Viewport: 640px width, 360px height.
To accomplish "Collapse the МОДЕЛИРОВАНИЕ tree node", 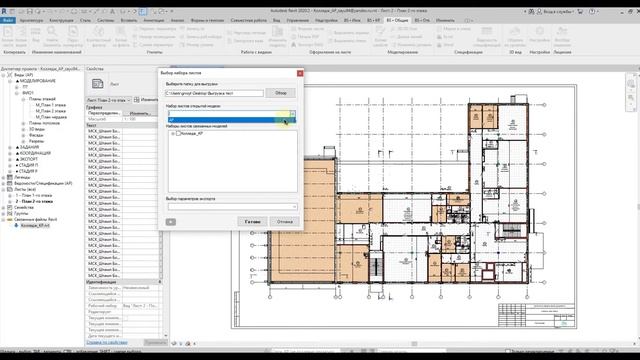I will point(10,81).
